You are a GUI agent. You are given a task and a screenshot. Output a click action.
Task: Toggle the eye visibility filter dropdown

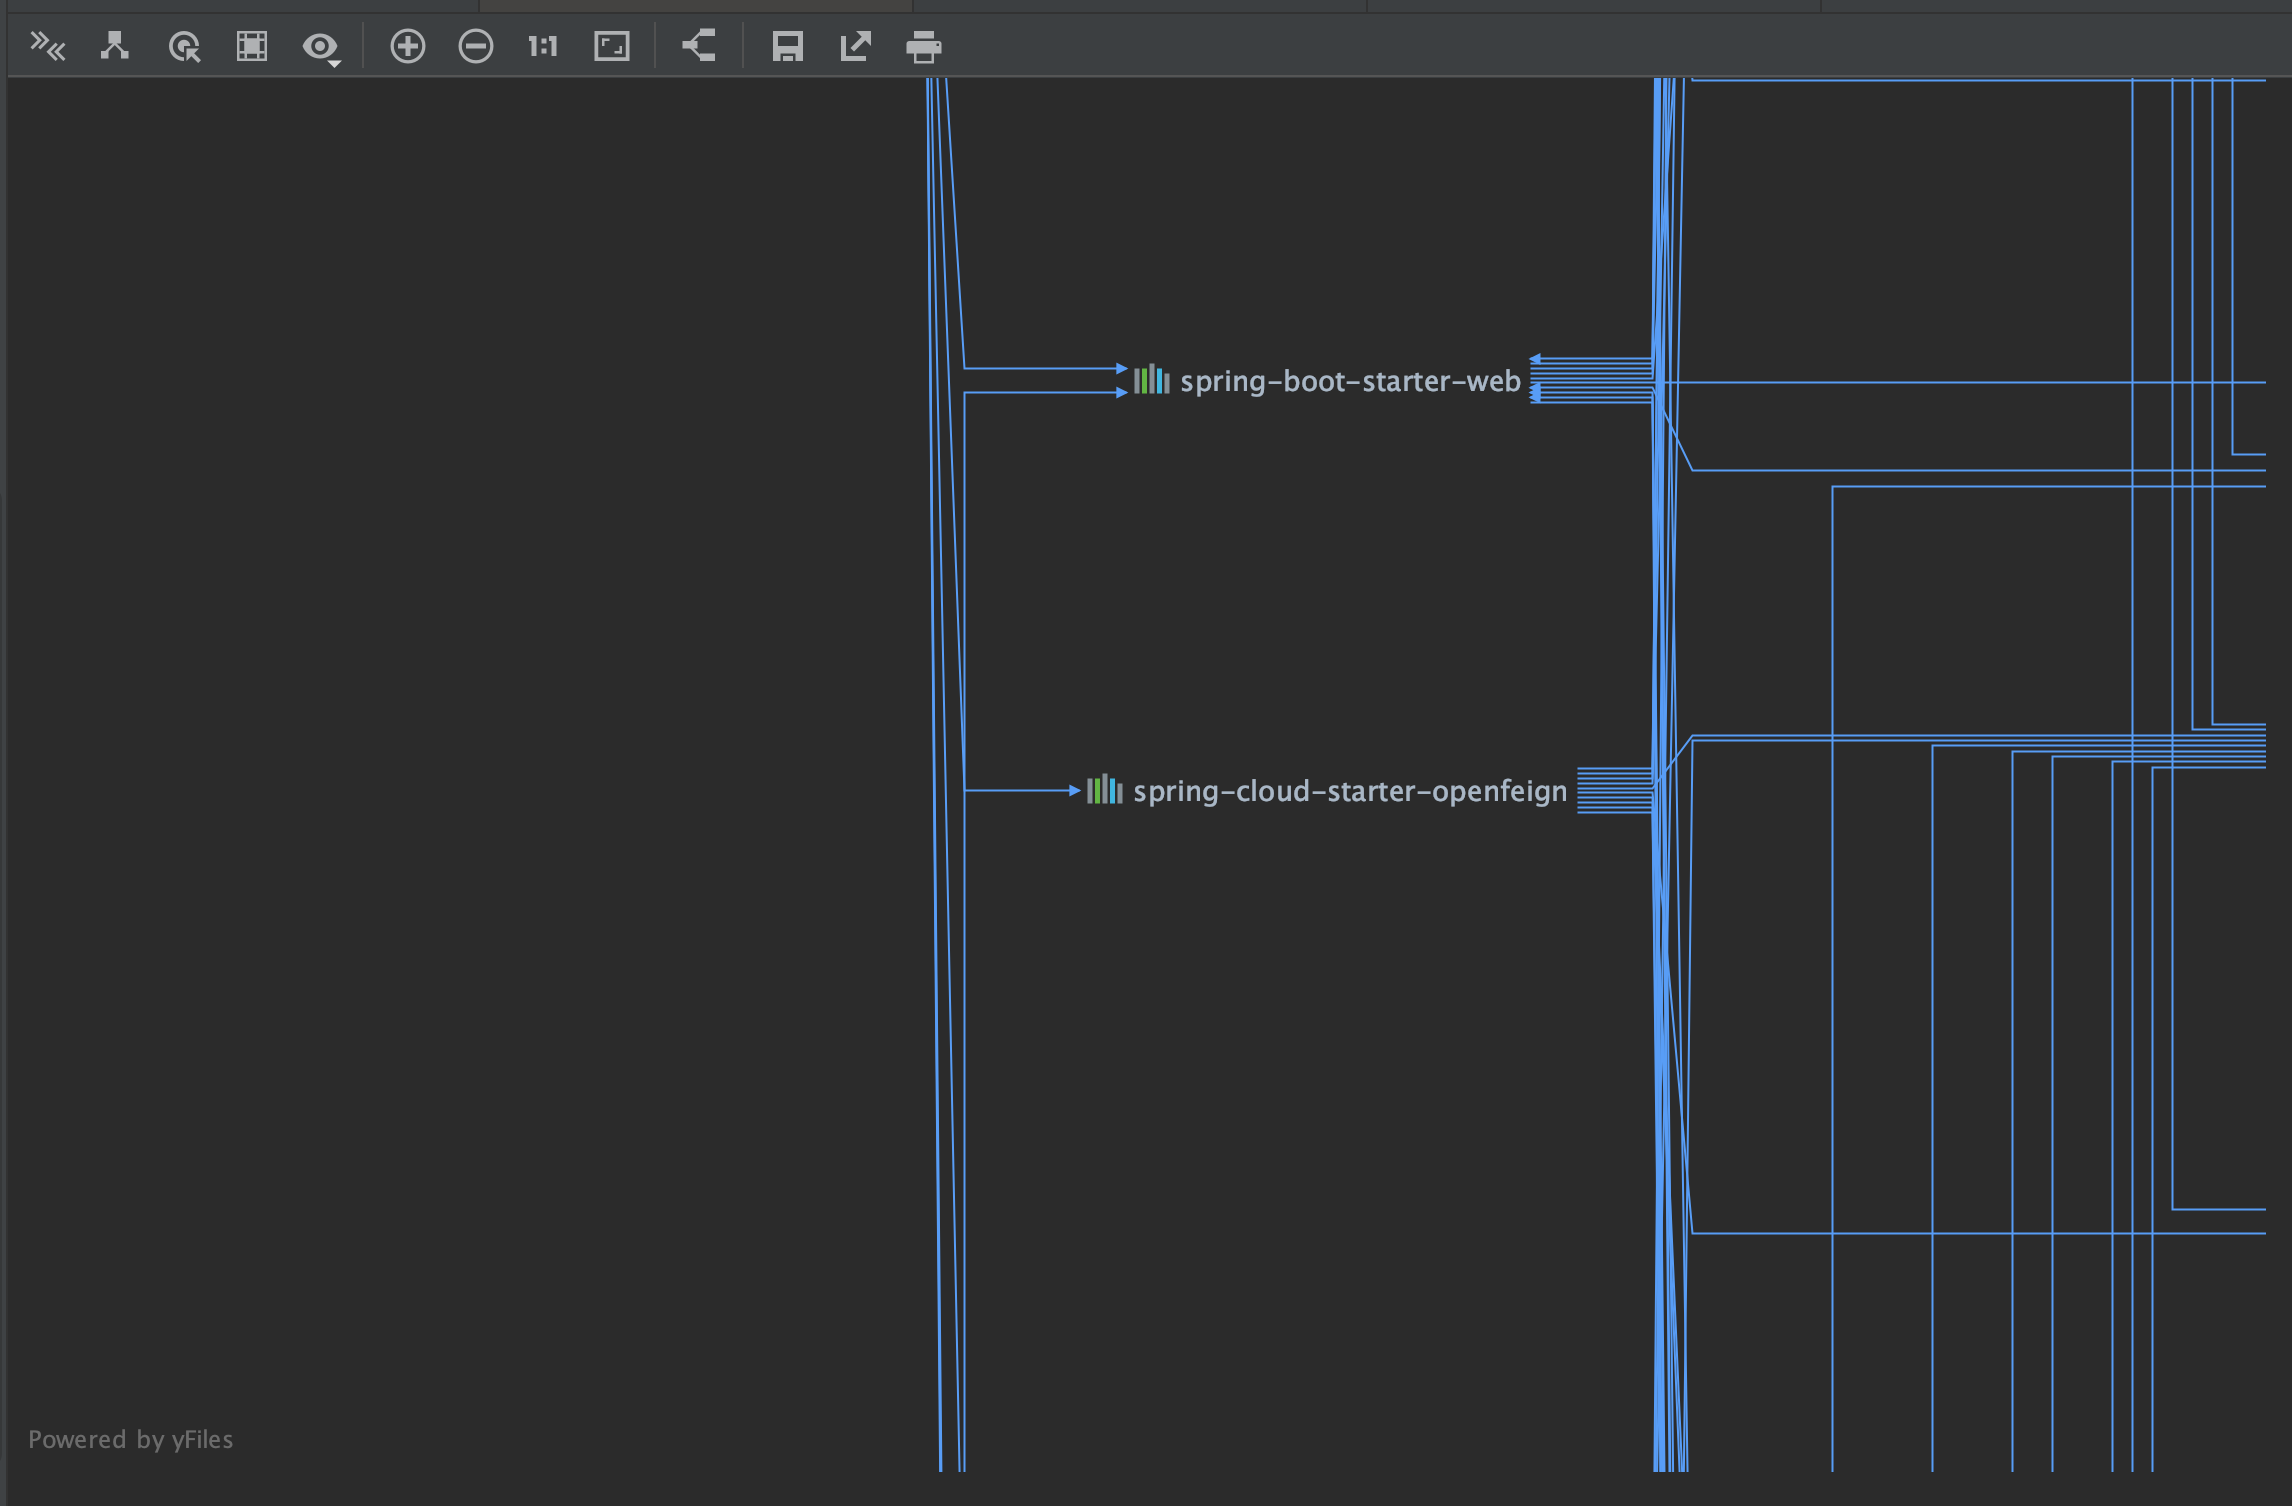coord(322,48)
